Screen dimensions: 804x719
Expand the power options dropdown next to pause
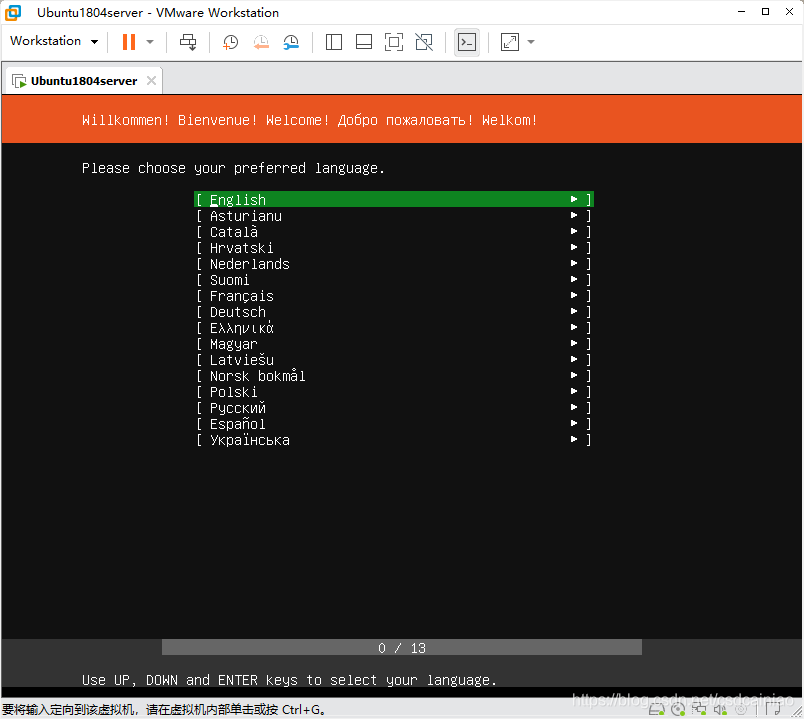150,42
